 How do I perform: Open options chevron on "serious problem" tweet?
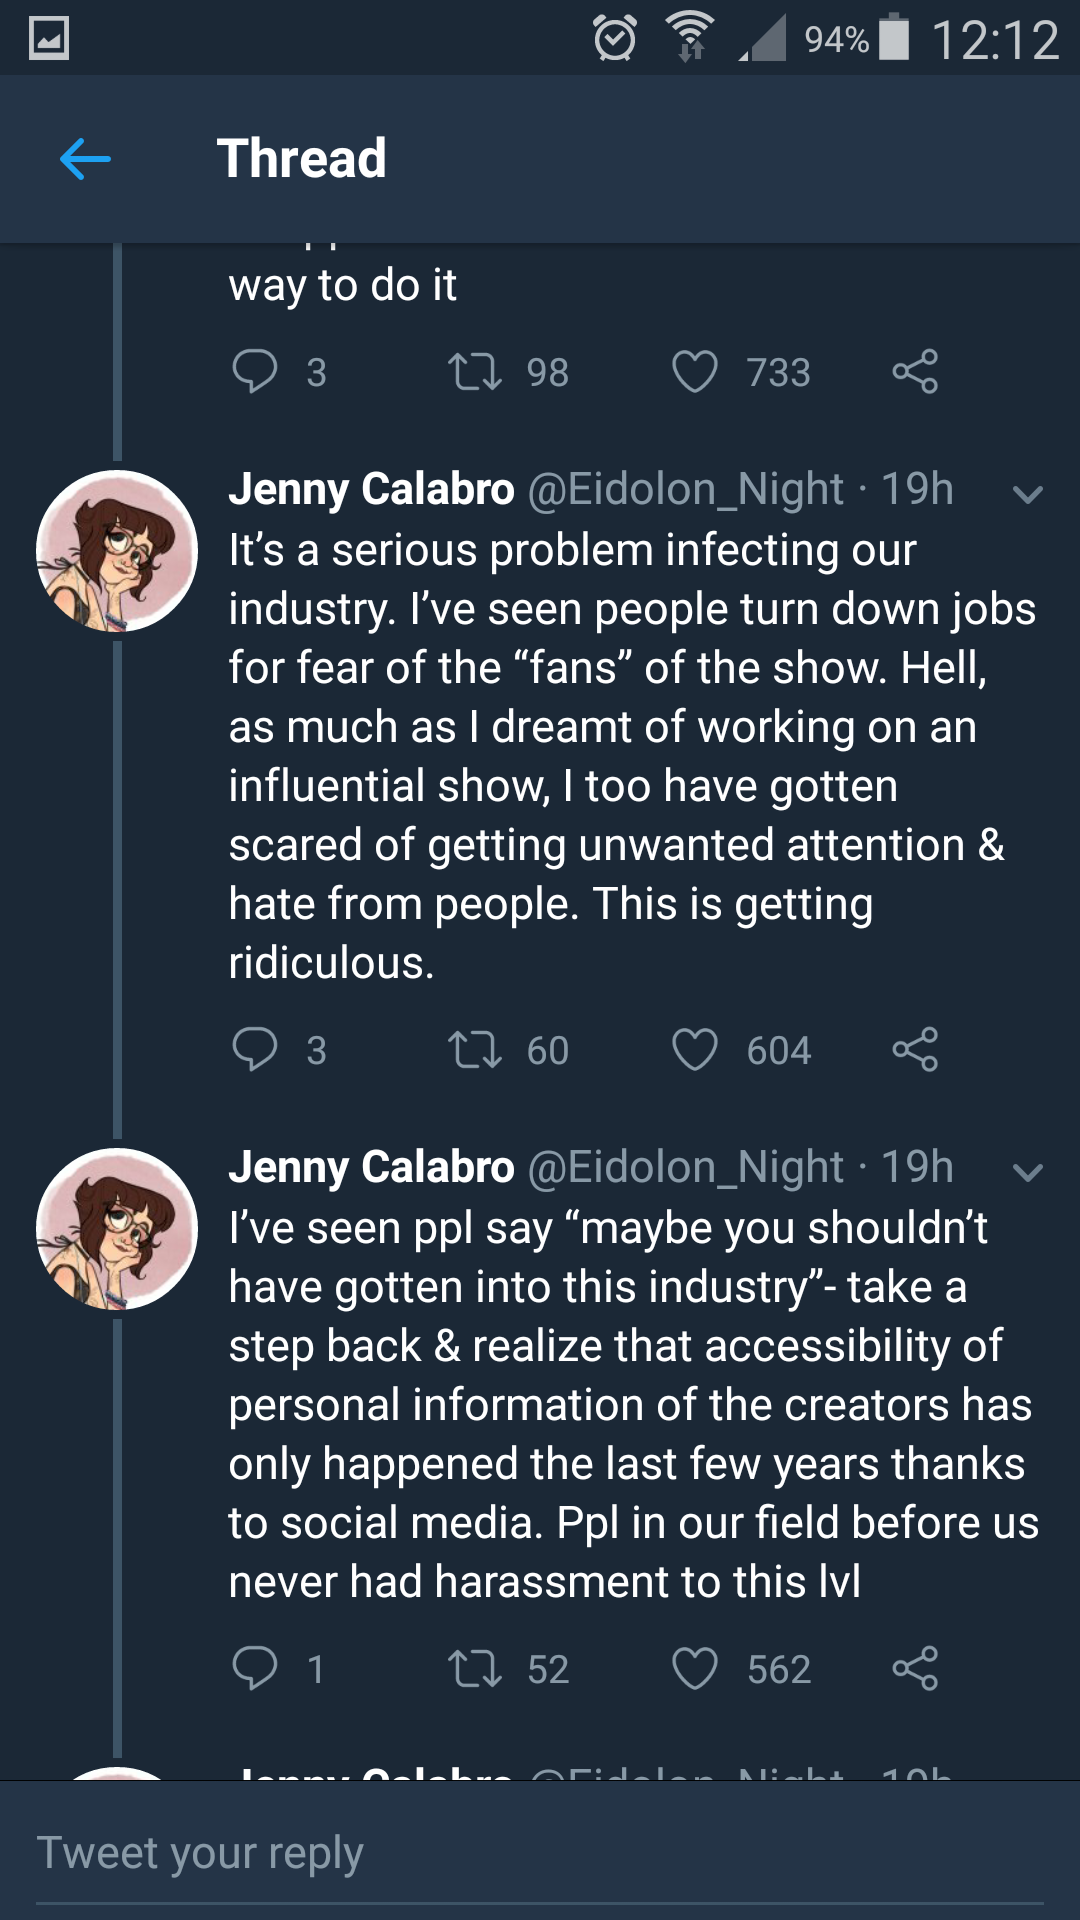point(1028,494)
